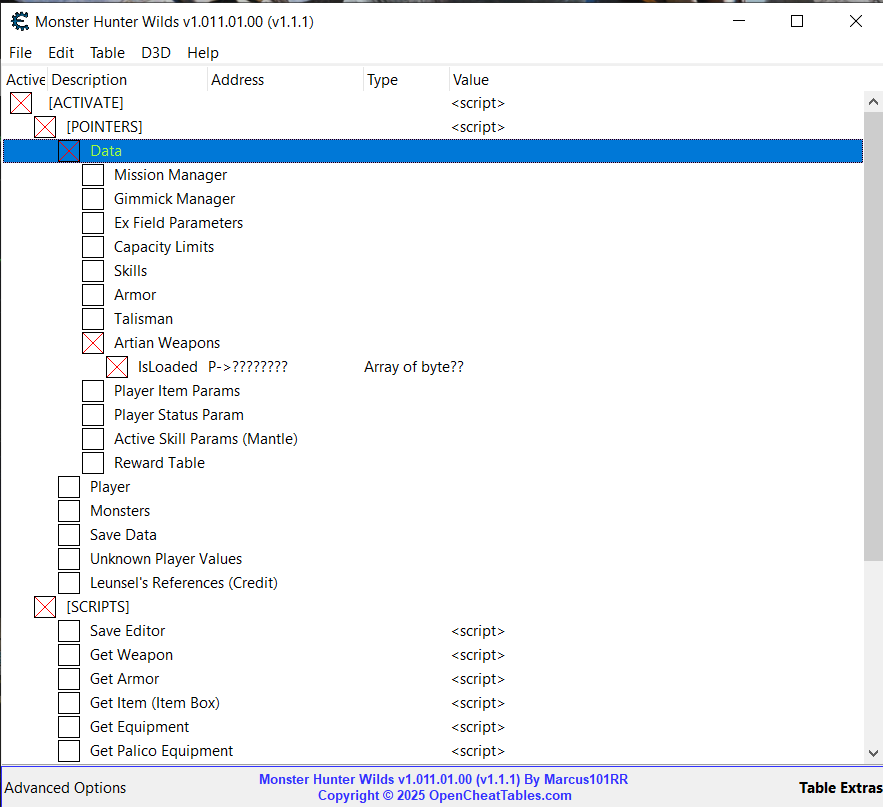Uncheck the [SCRIPTS] group checkbox
Image resolution: width=883 pixels, height=807 pixels.
45,607
